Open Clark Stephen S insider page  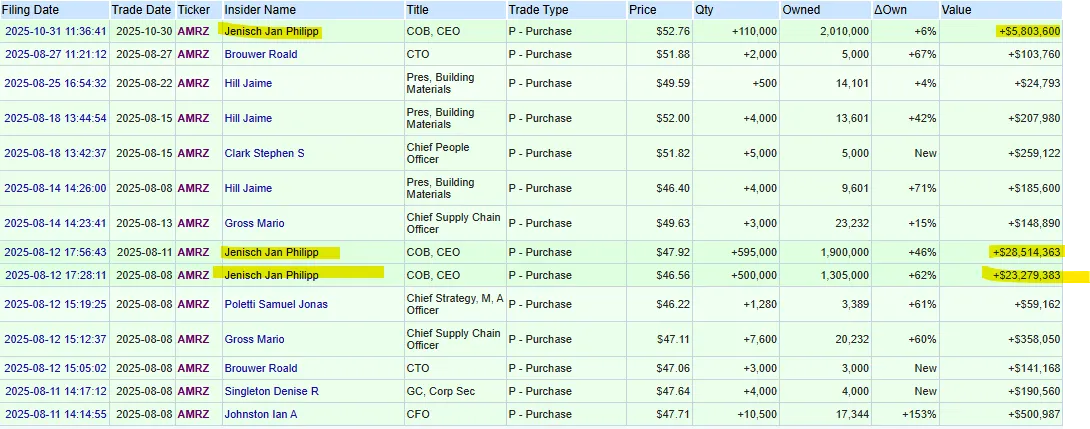pyautogui.click(x=264, y=153)
